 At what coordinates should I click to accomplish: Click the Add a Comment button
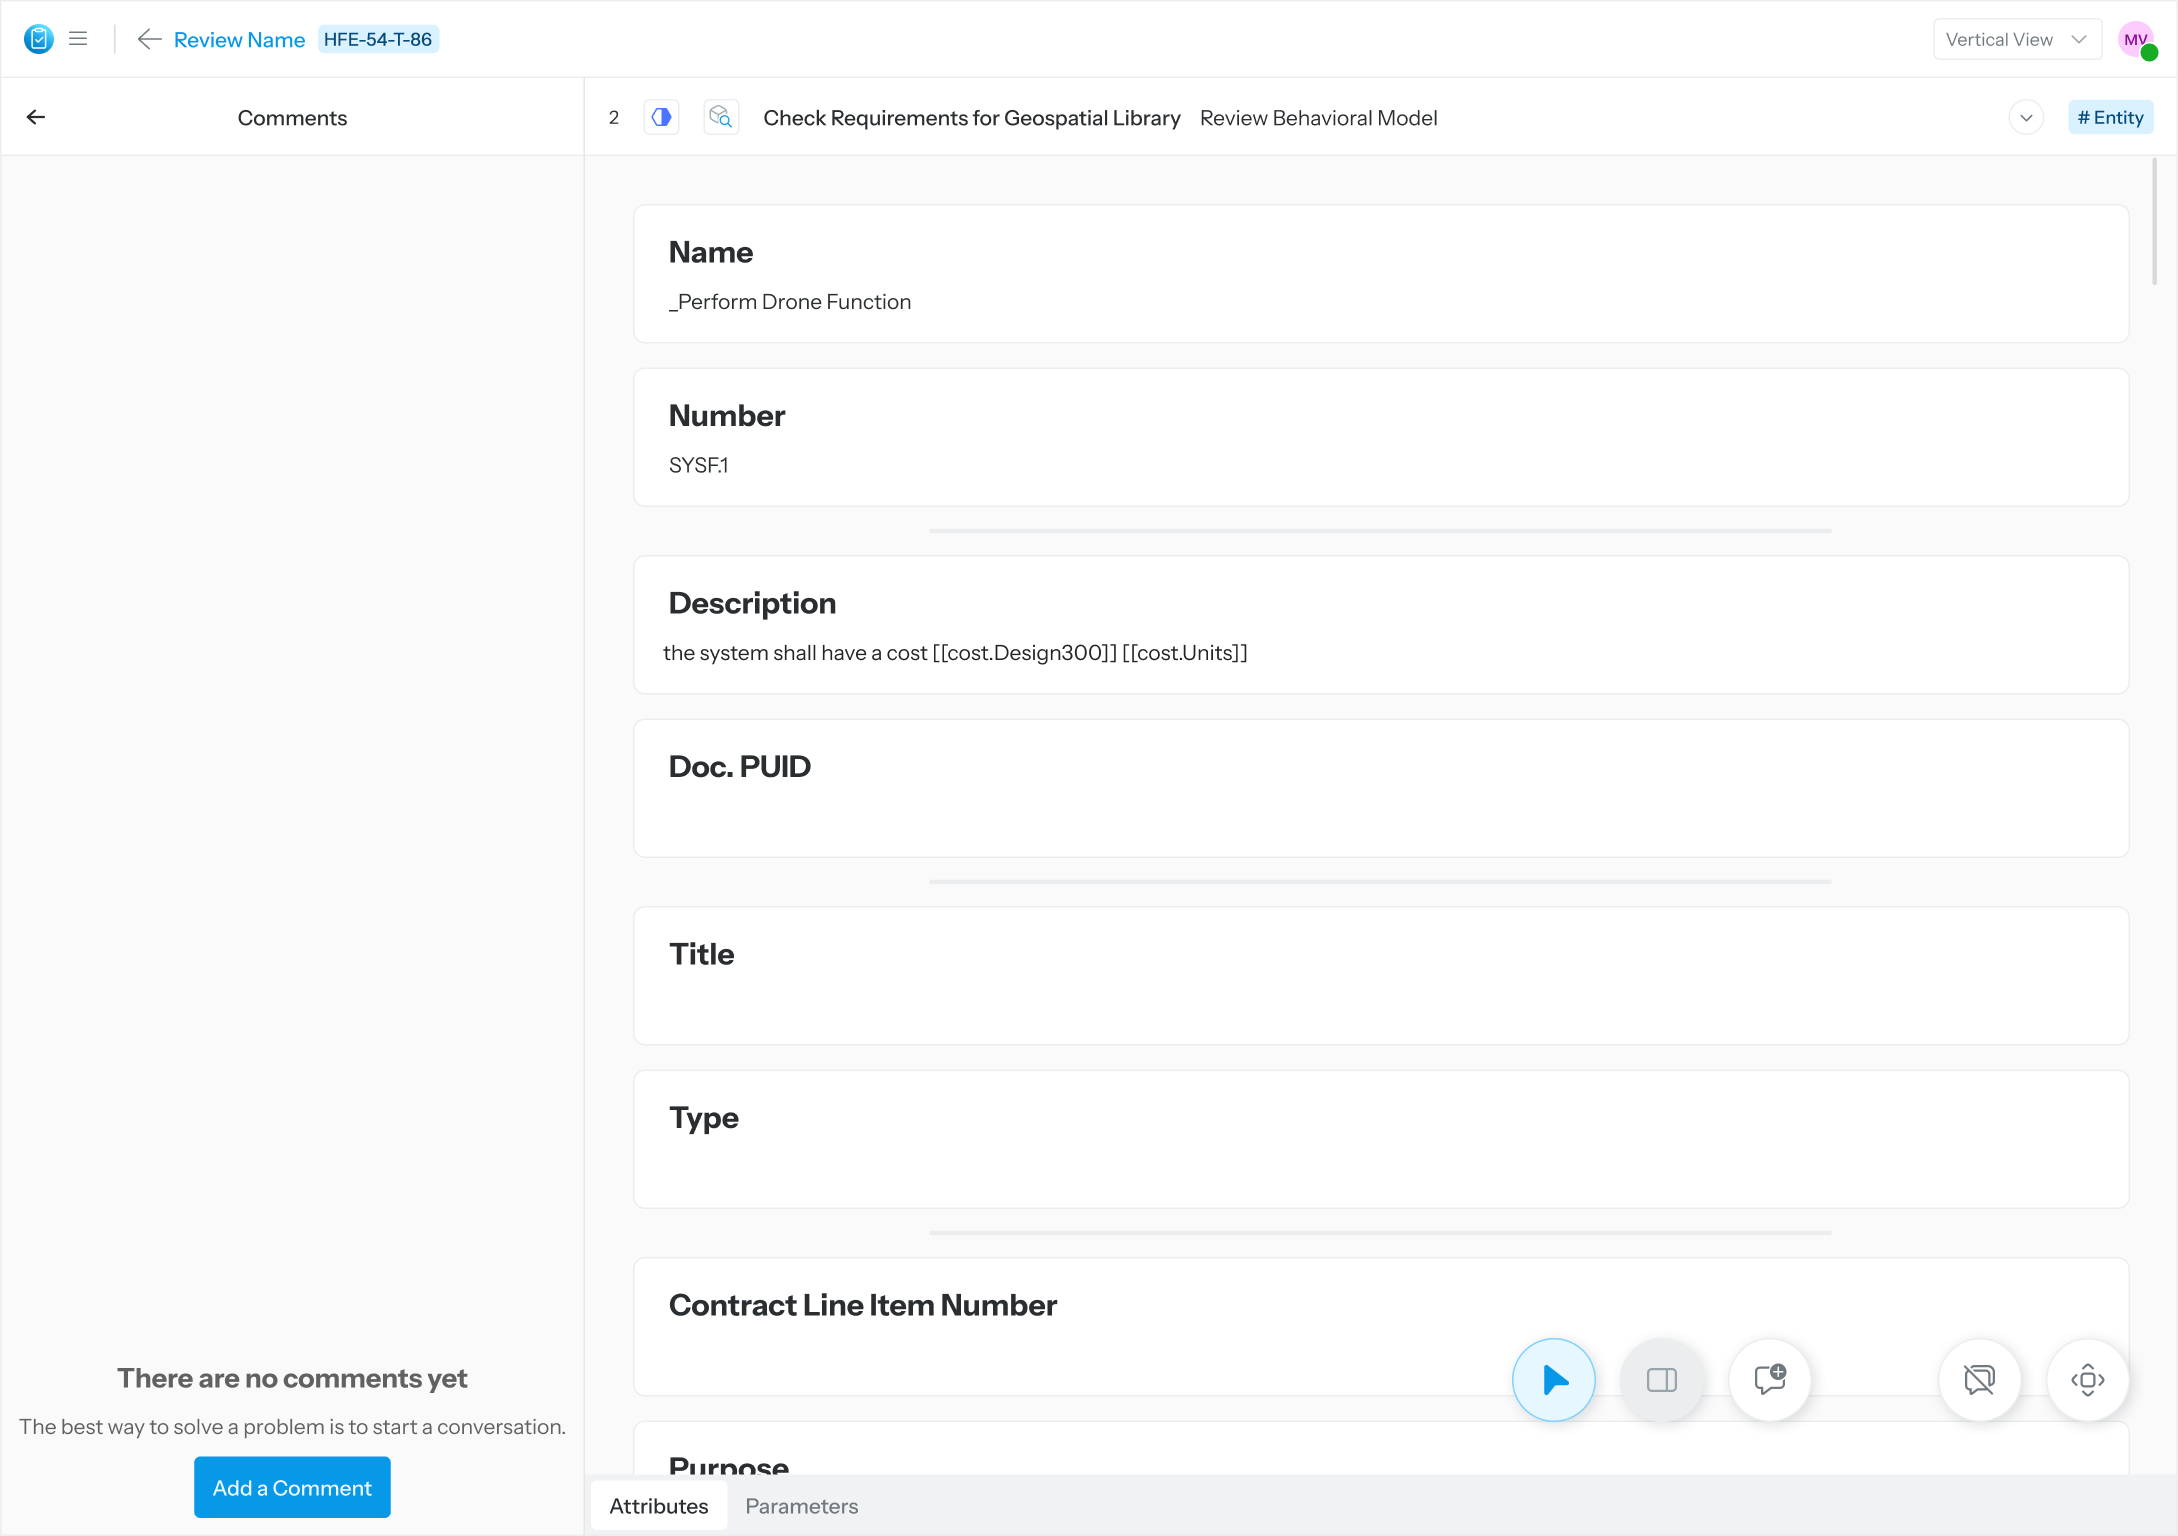[x=292, y=1488]
